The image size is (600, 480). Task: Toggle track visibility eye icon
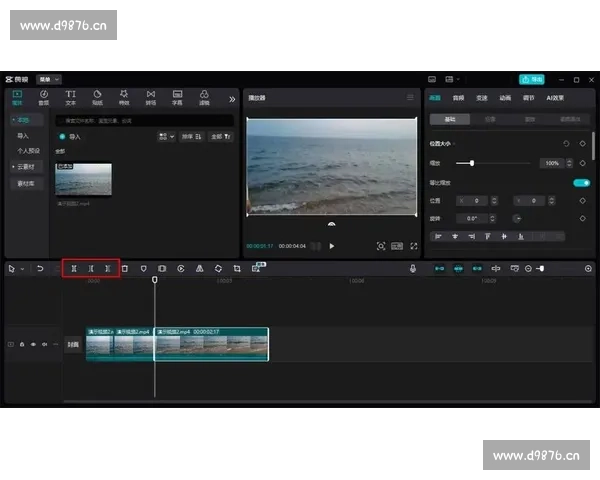(x=32, y=344)
